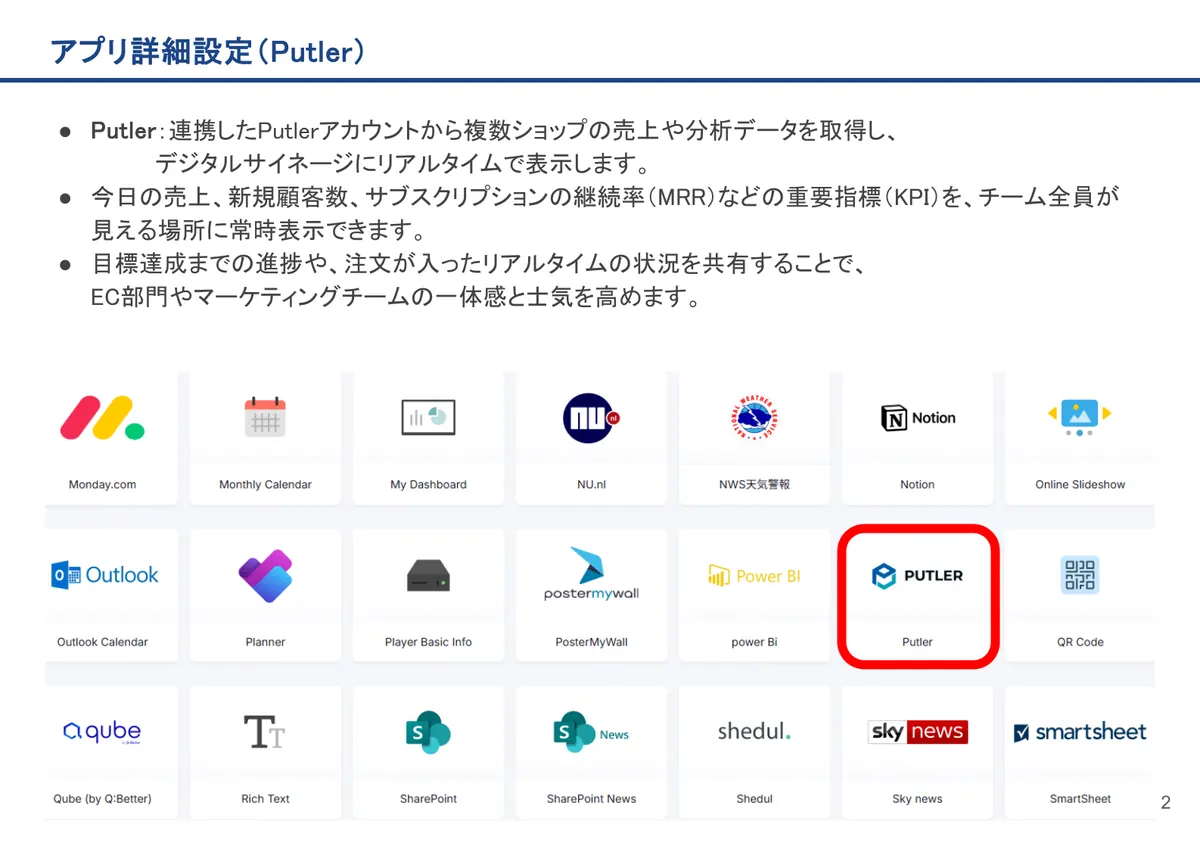Click the "Notion" caption under the logo
Image resolution: width=1200 pixels, height=849 pixels.
[x=917, y=485]
